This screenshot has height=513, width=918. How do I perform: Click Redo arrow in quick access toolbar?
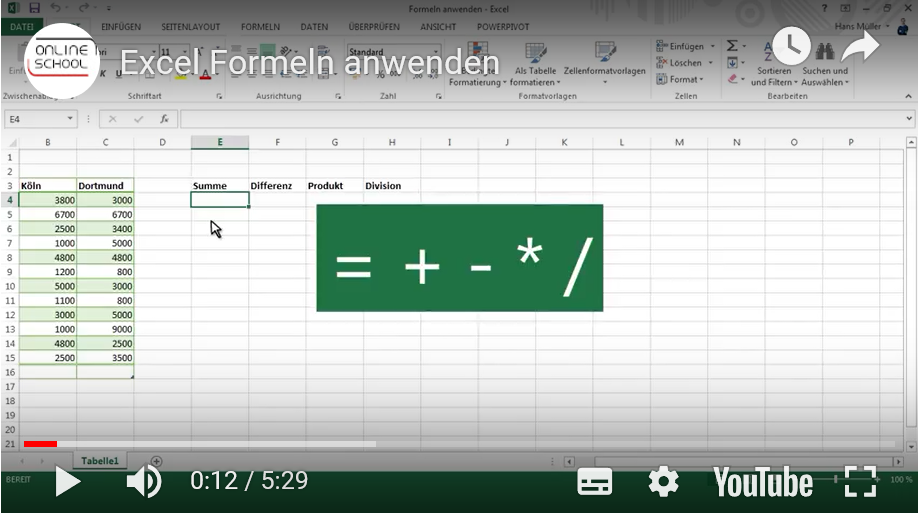point(84,8)
